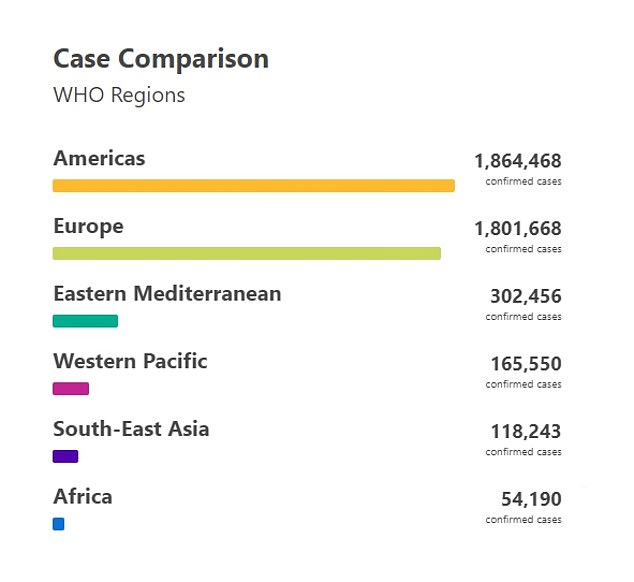Viewport: 634px width, 582px height.
Task: Select the teal Eastern Mediterranean bar
Action: [85, 321]
